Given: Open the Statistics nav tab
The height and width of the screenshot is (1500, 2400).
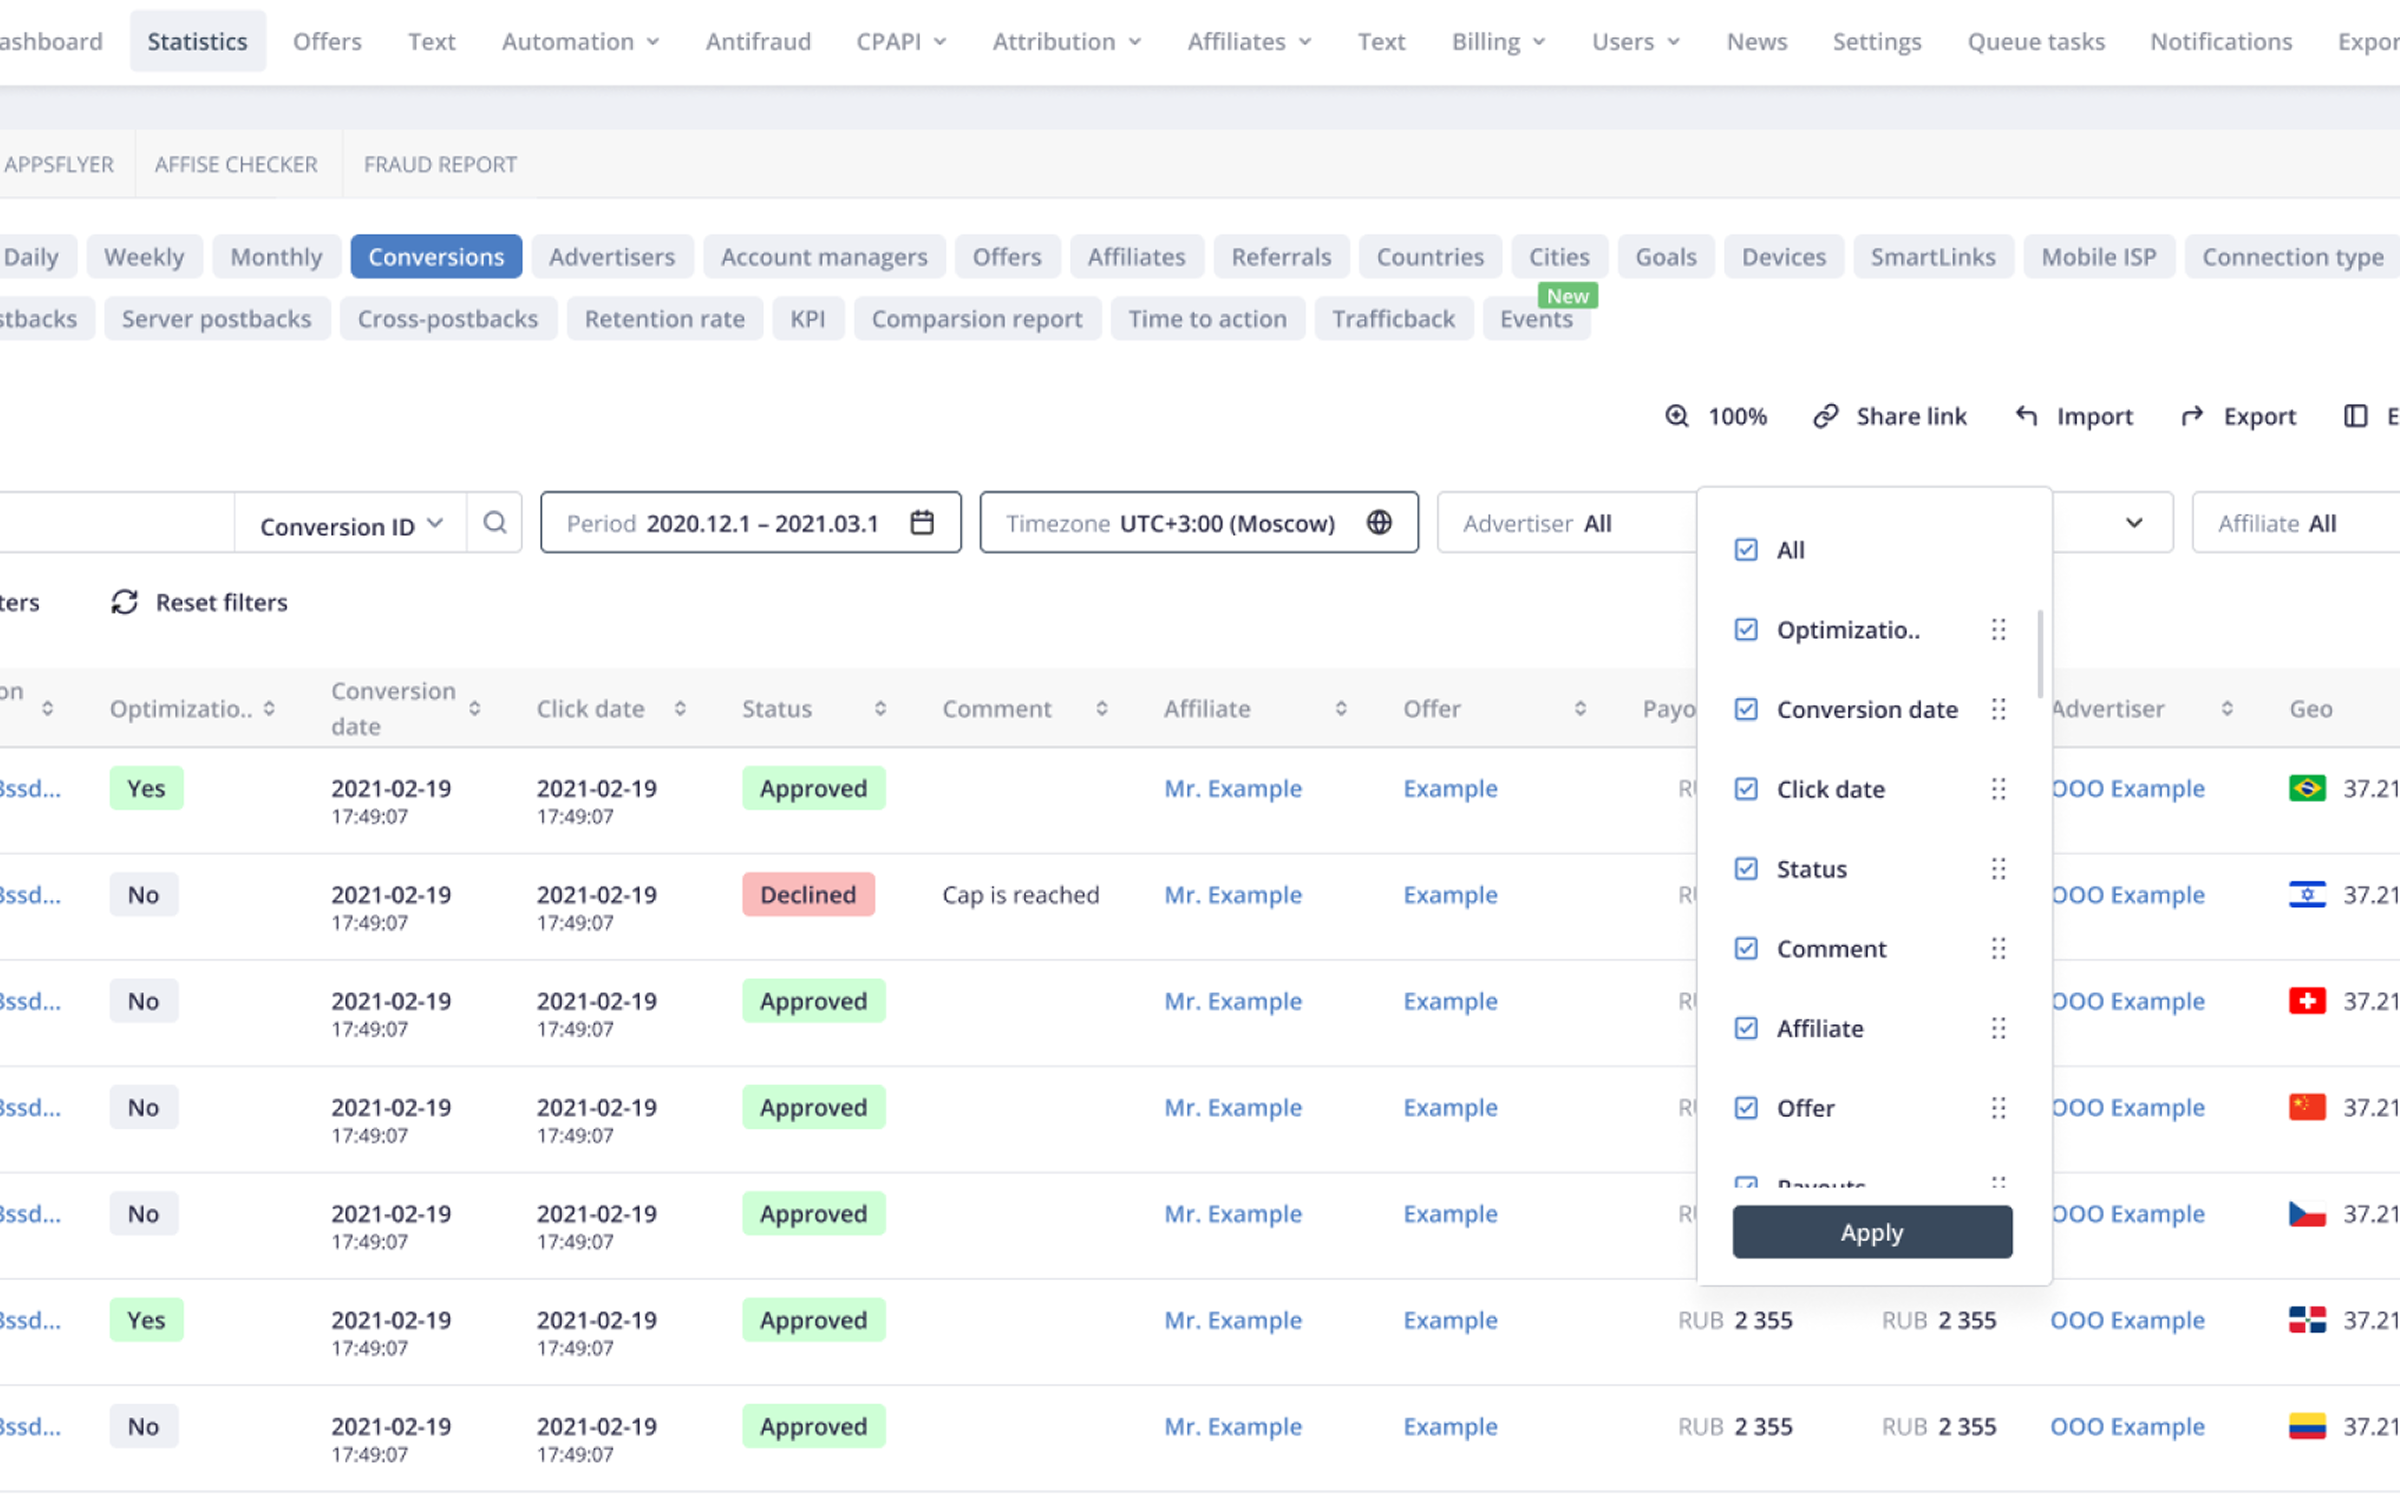Looking at the screenshot, I should coord(197,41).
